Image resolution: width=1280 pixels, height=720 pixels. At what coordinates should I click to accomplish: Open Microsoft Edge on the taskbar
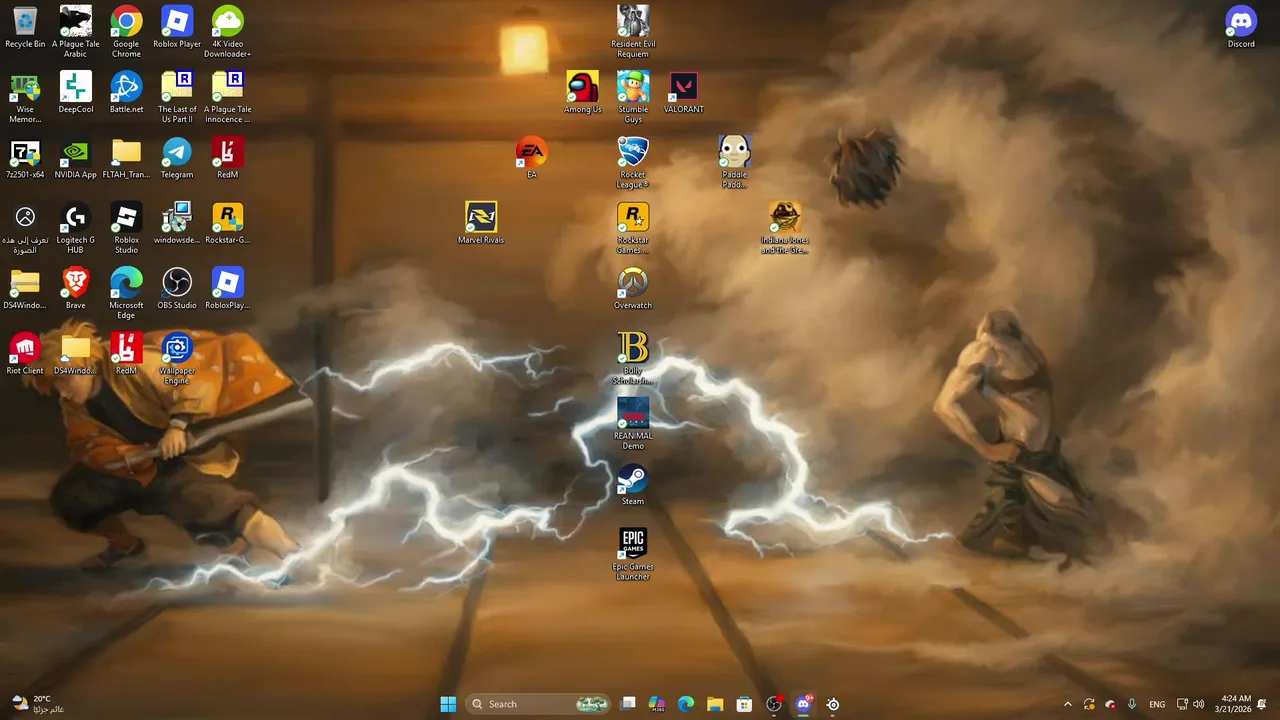click(686, 704)
